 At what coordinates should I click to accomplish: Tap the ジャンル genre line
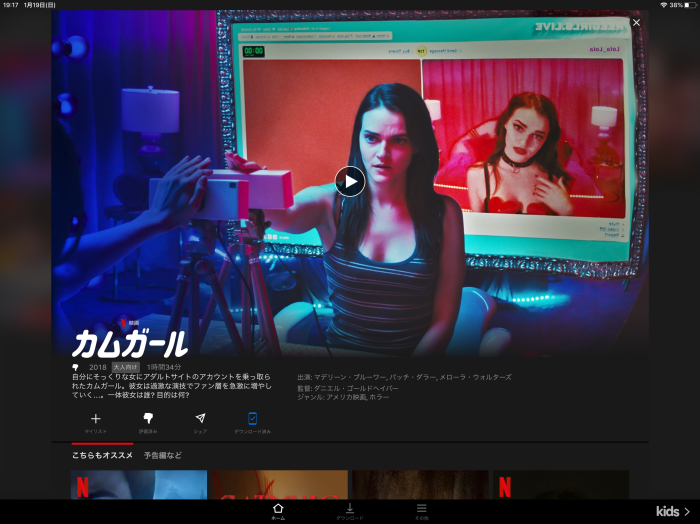[x=343, y=397]
